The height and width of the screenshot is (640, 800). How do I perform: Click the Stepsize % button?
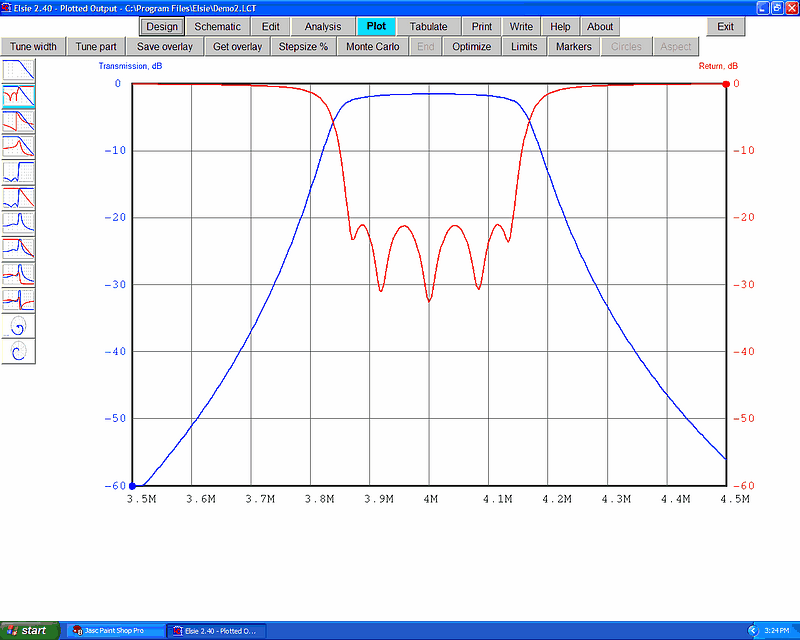(303, 47)
